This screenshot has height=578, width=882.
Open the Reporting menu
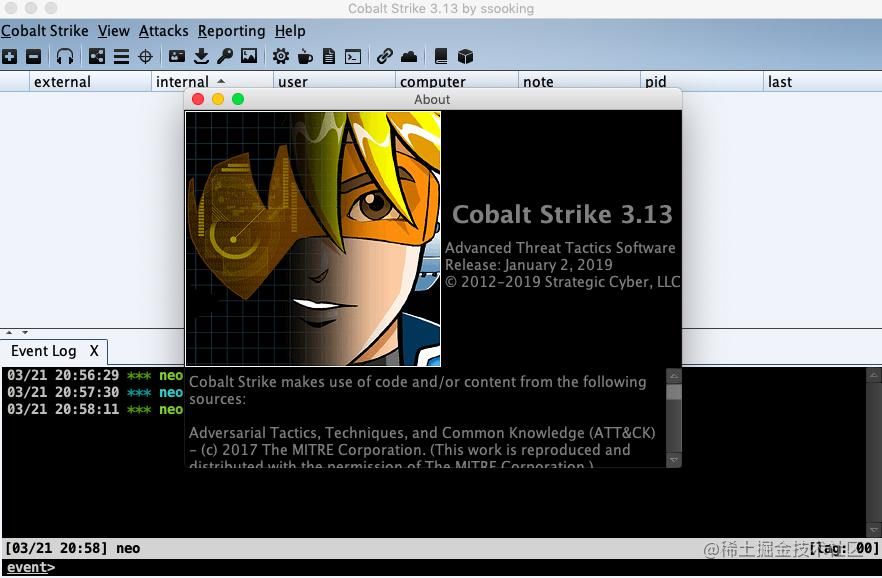[231, 31]
